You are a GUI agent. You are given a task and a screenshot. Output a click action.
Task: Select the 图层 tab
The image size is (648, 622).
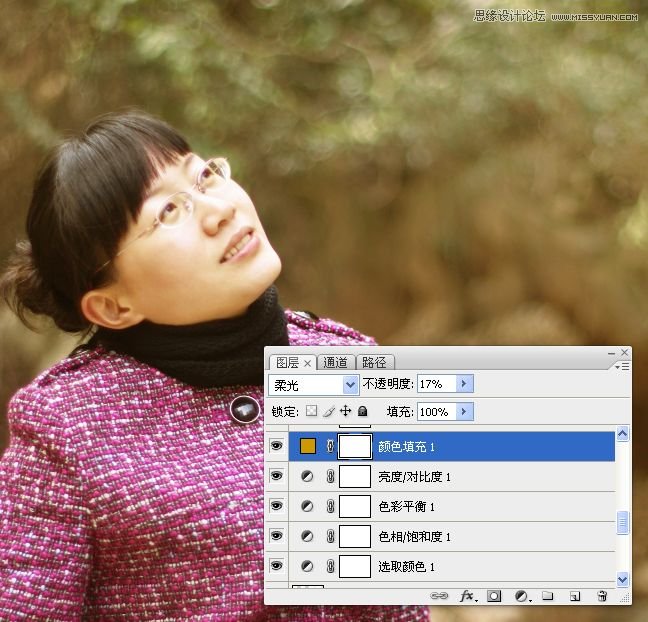pyautogui.click(x=288, y=363)
